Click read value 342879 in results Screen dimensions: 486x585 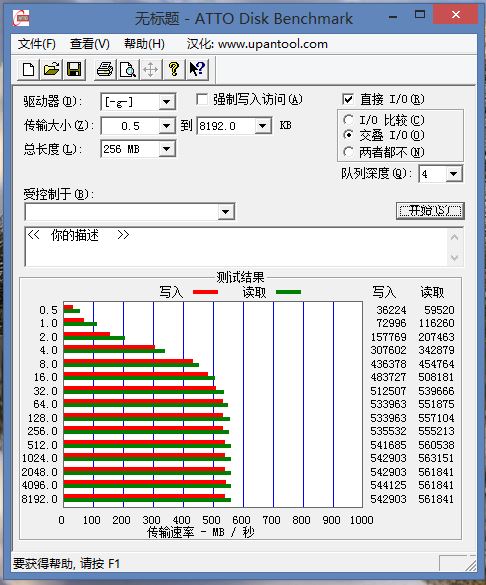tap(436, 350)
